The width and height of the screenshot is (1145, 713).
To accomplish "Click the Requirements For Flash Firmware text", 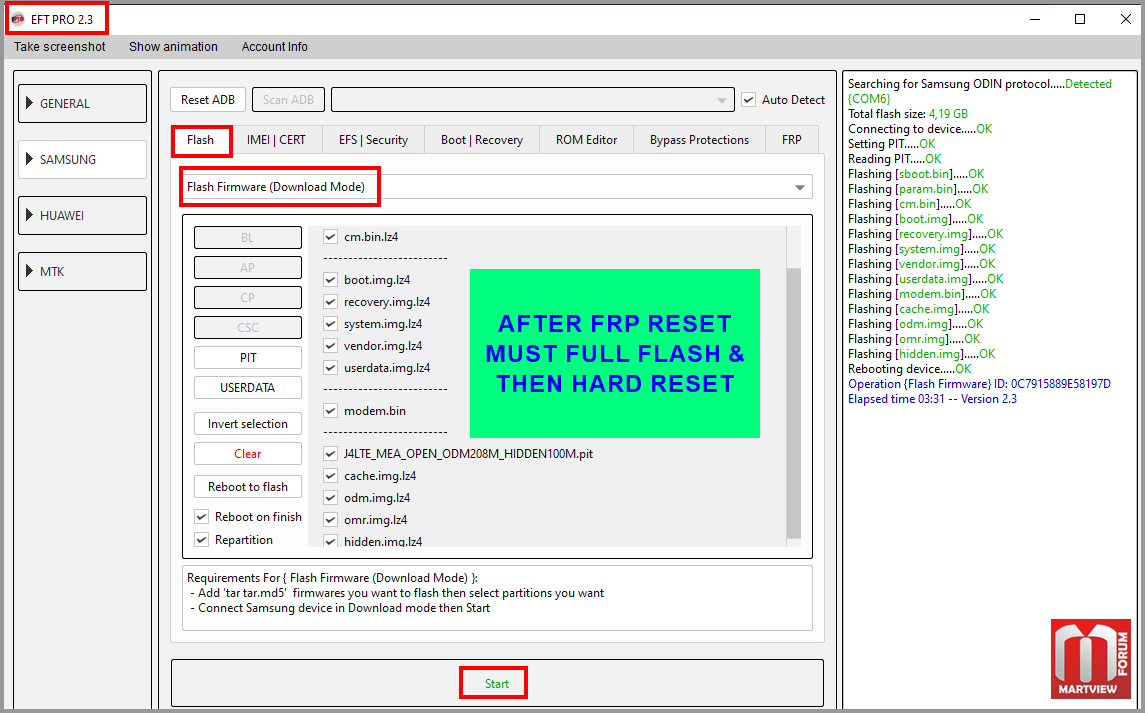I will click(332, 578).
